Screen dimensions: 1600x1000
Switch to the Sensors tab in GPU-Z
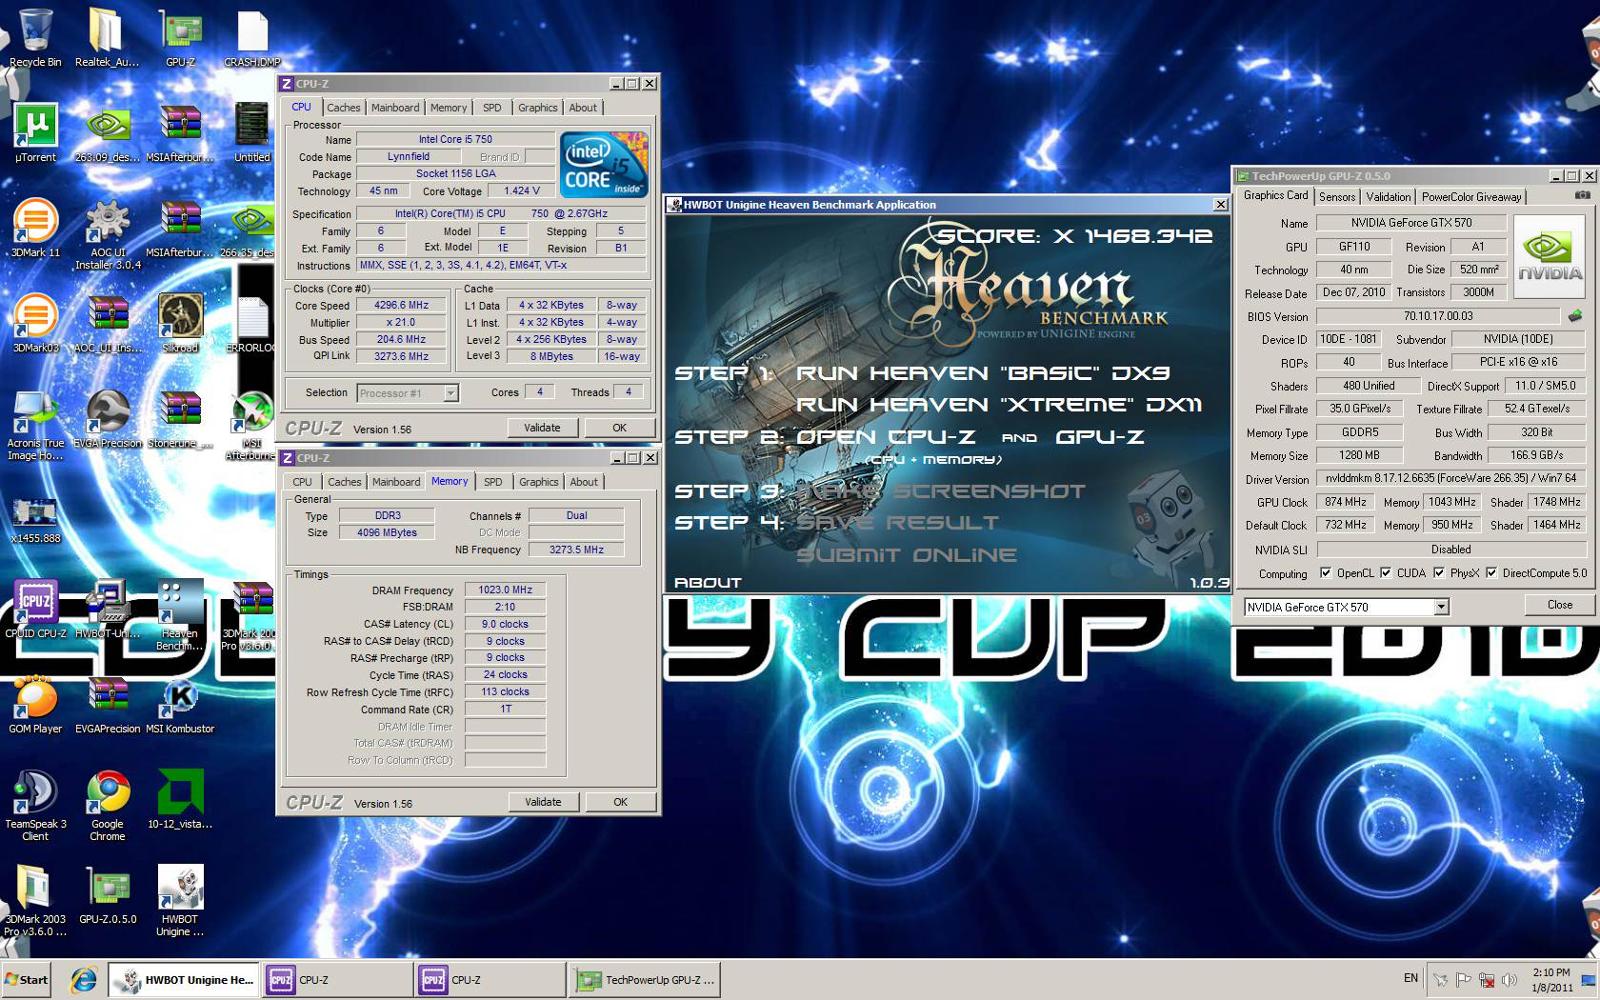pos(1337,197)
